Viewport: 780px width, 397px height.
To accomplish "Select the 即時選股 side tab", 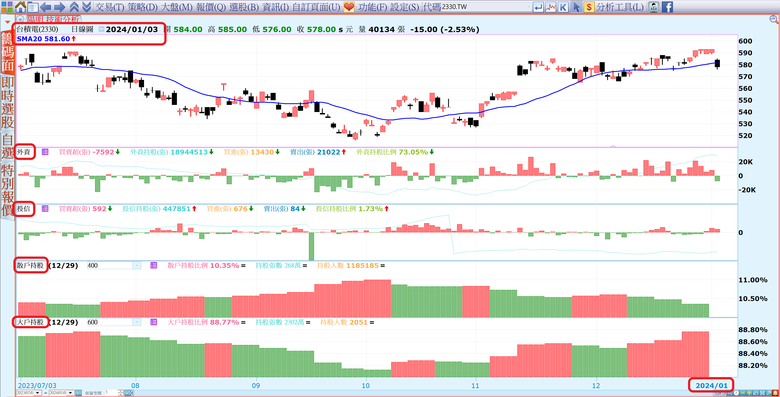I will point(7,103).
